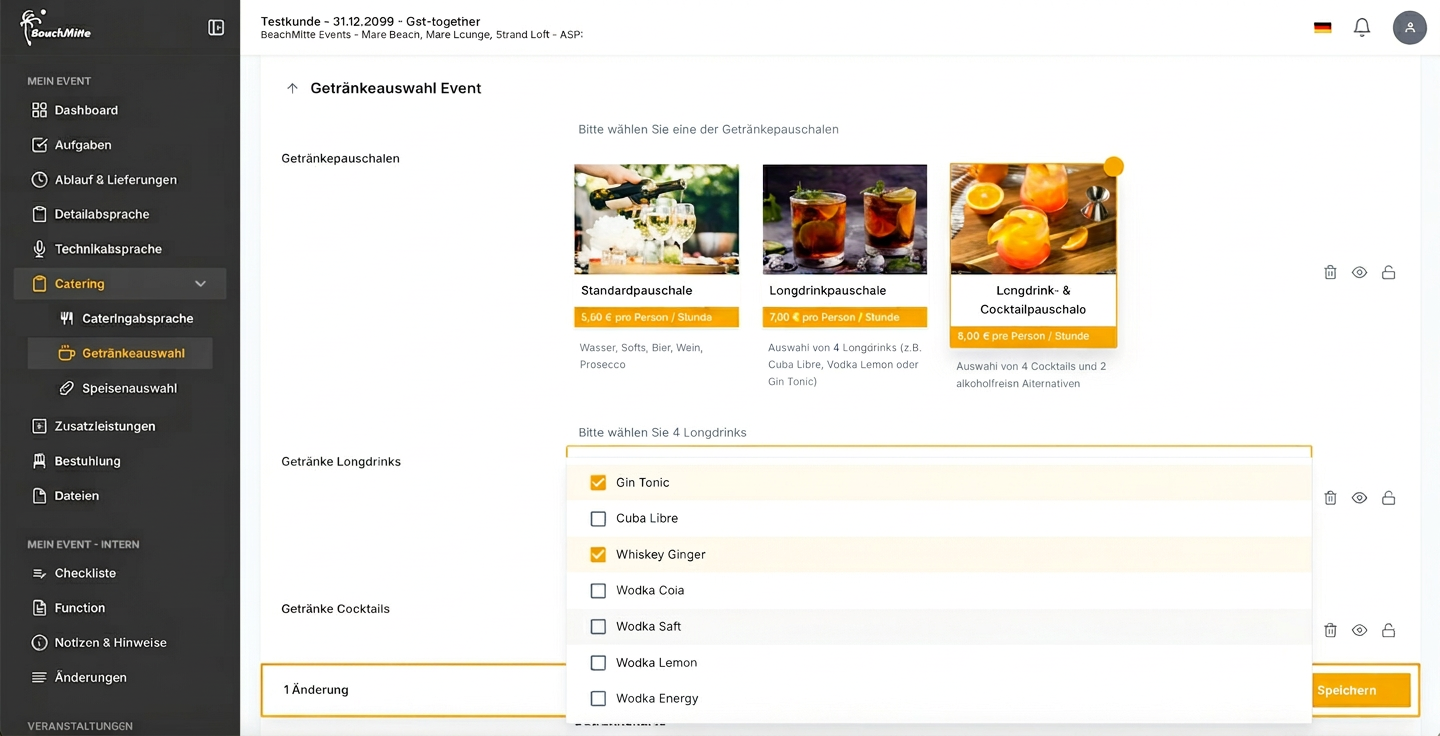Viewport: 1440px width, 736px height.
Task: Toggle the eye preview icon for Getränkepauschalen
Action: pyautogui.click(x=1359, y=272)
